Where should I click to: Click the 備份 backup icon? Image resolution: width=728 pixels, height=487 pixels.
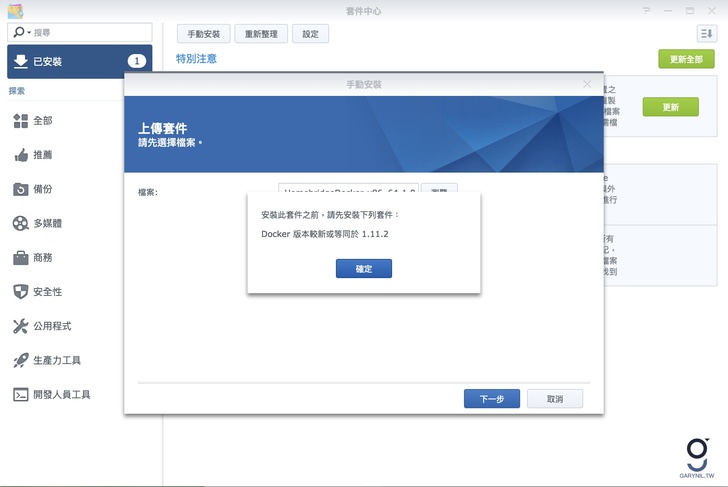point(20,189)
